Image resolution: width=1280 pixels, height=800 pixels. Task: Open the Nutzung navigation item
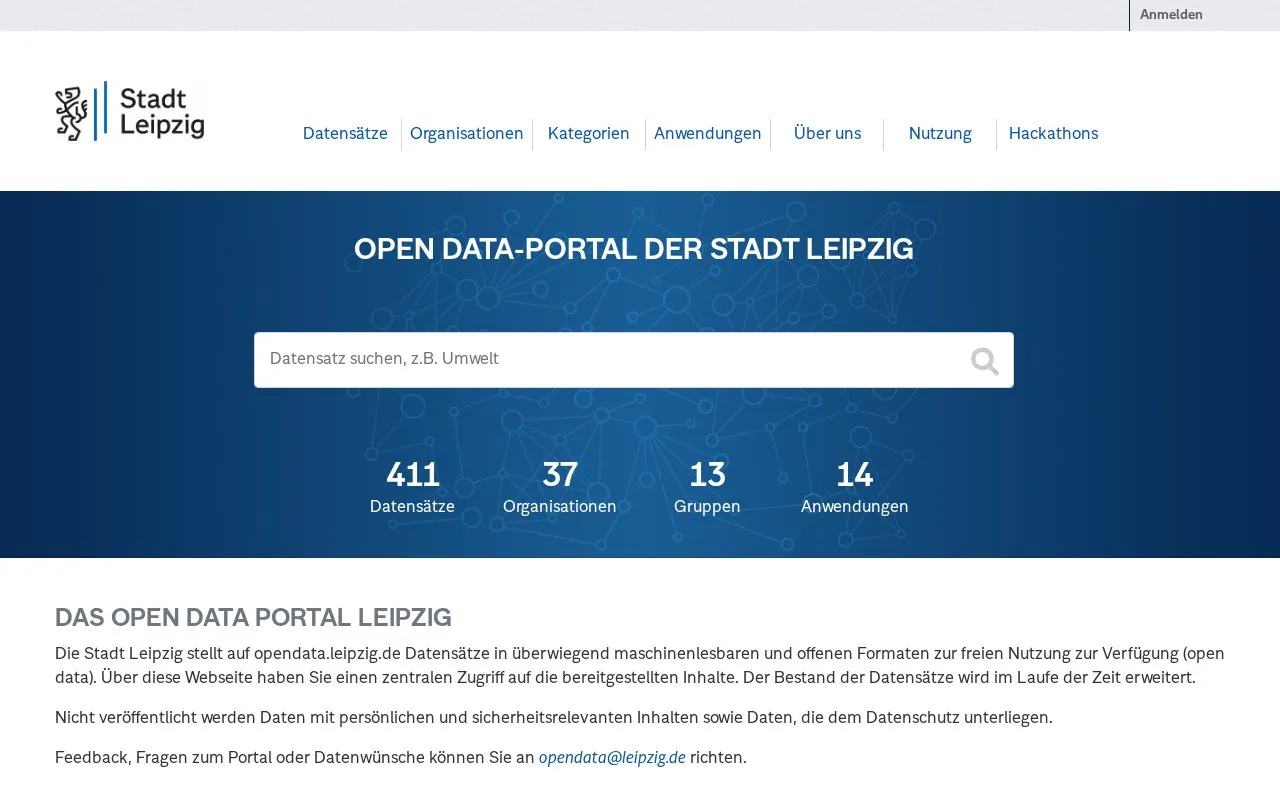coord(940,134)
